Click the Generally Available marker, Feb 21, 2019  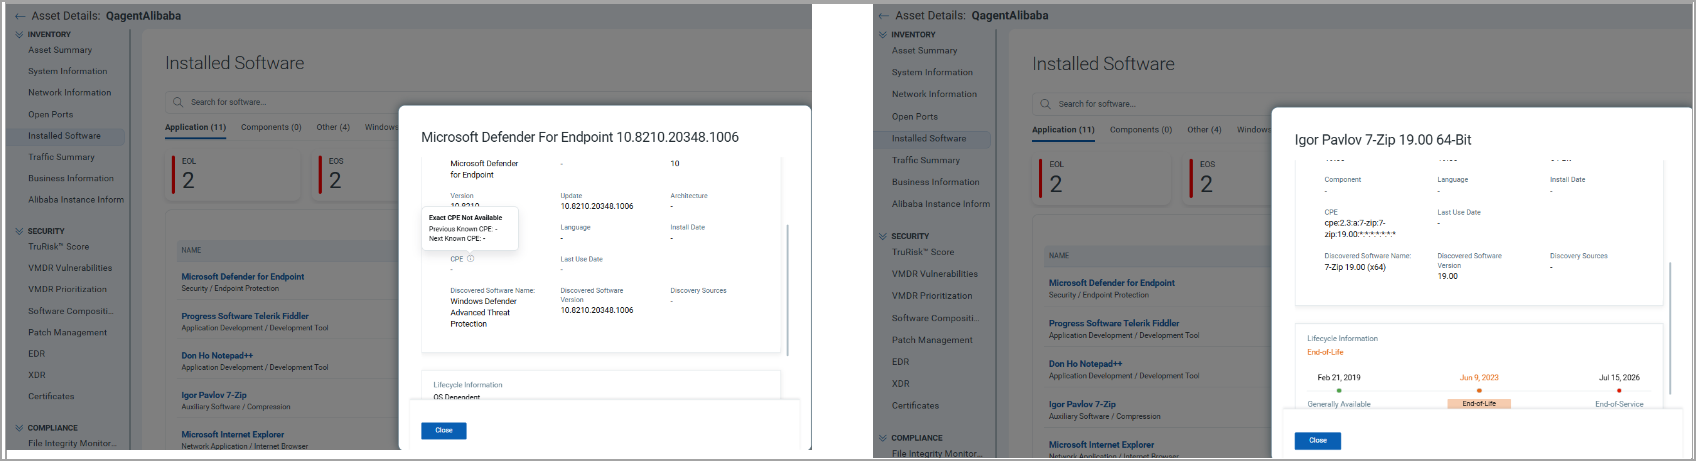pyautogui.click(x=1339, y=391)
